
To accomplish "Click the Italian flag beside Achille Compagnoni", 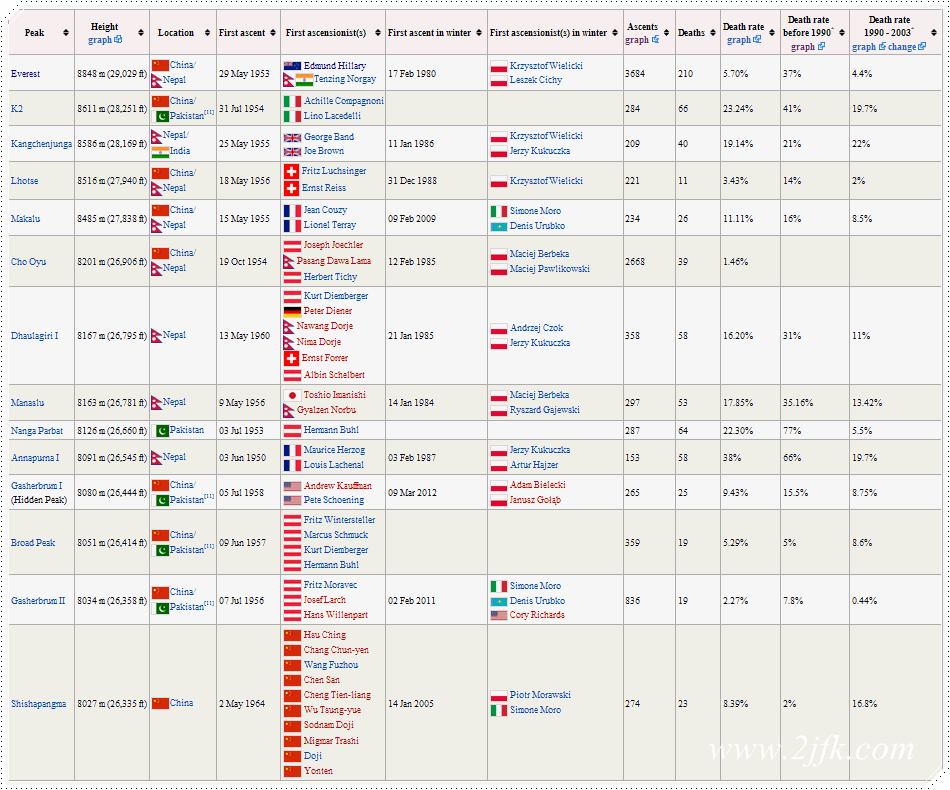I will pyautogui.click(x=292, y=101).
